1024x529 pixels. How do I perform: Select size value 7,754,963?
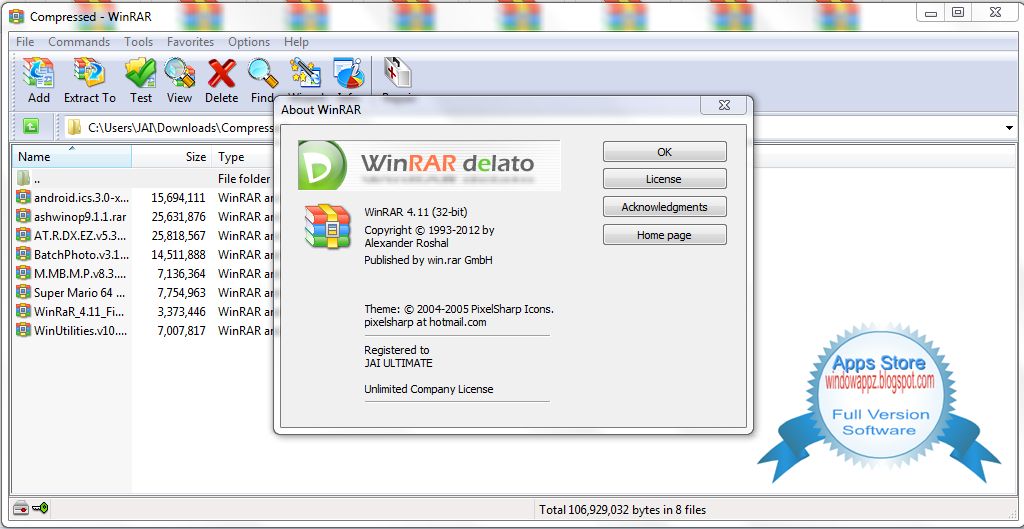(x=181, y=293)
